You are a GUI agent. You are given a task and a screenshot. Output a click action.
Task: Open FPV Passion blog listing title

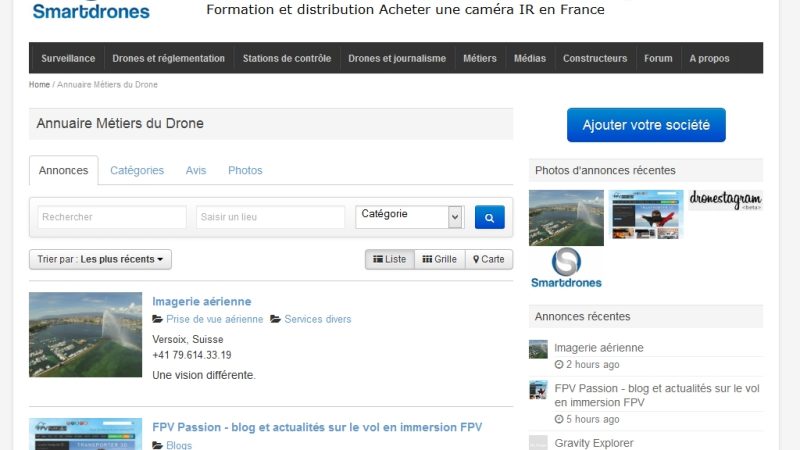click(x=317, y=428)
